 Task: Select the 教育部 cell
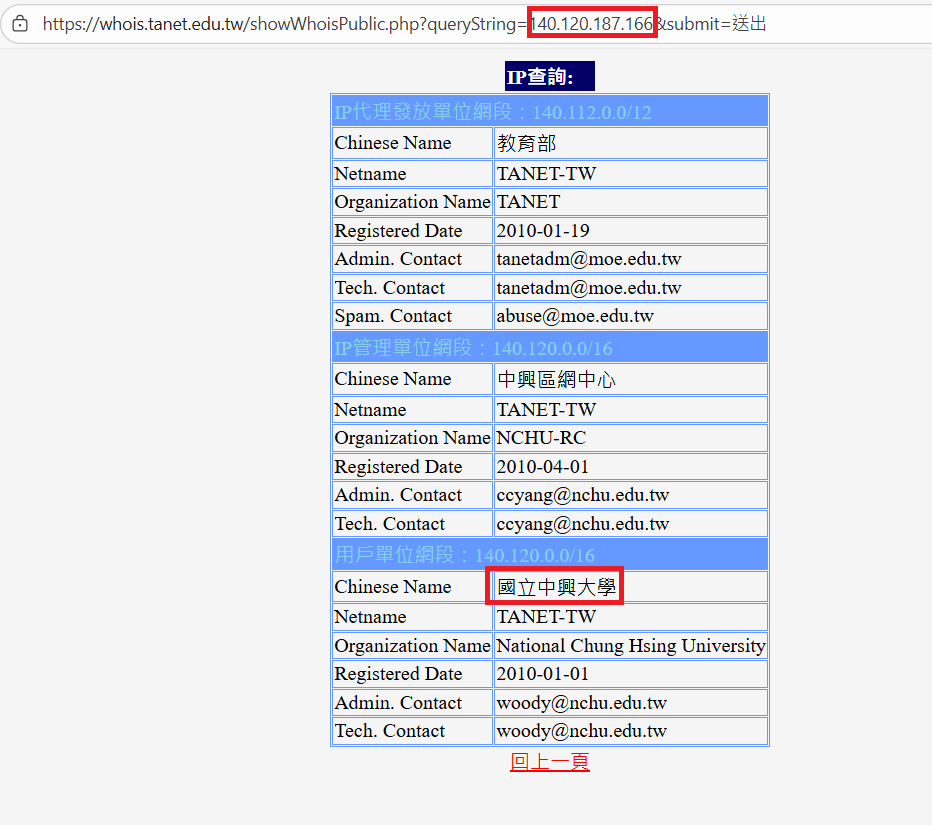[x=631, y=143]
